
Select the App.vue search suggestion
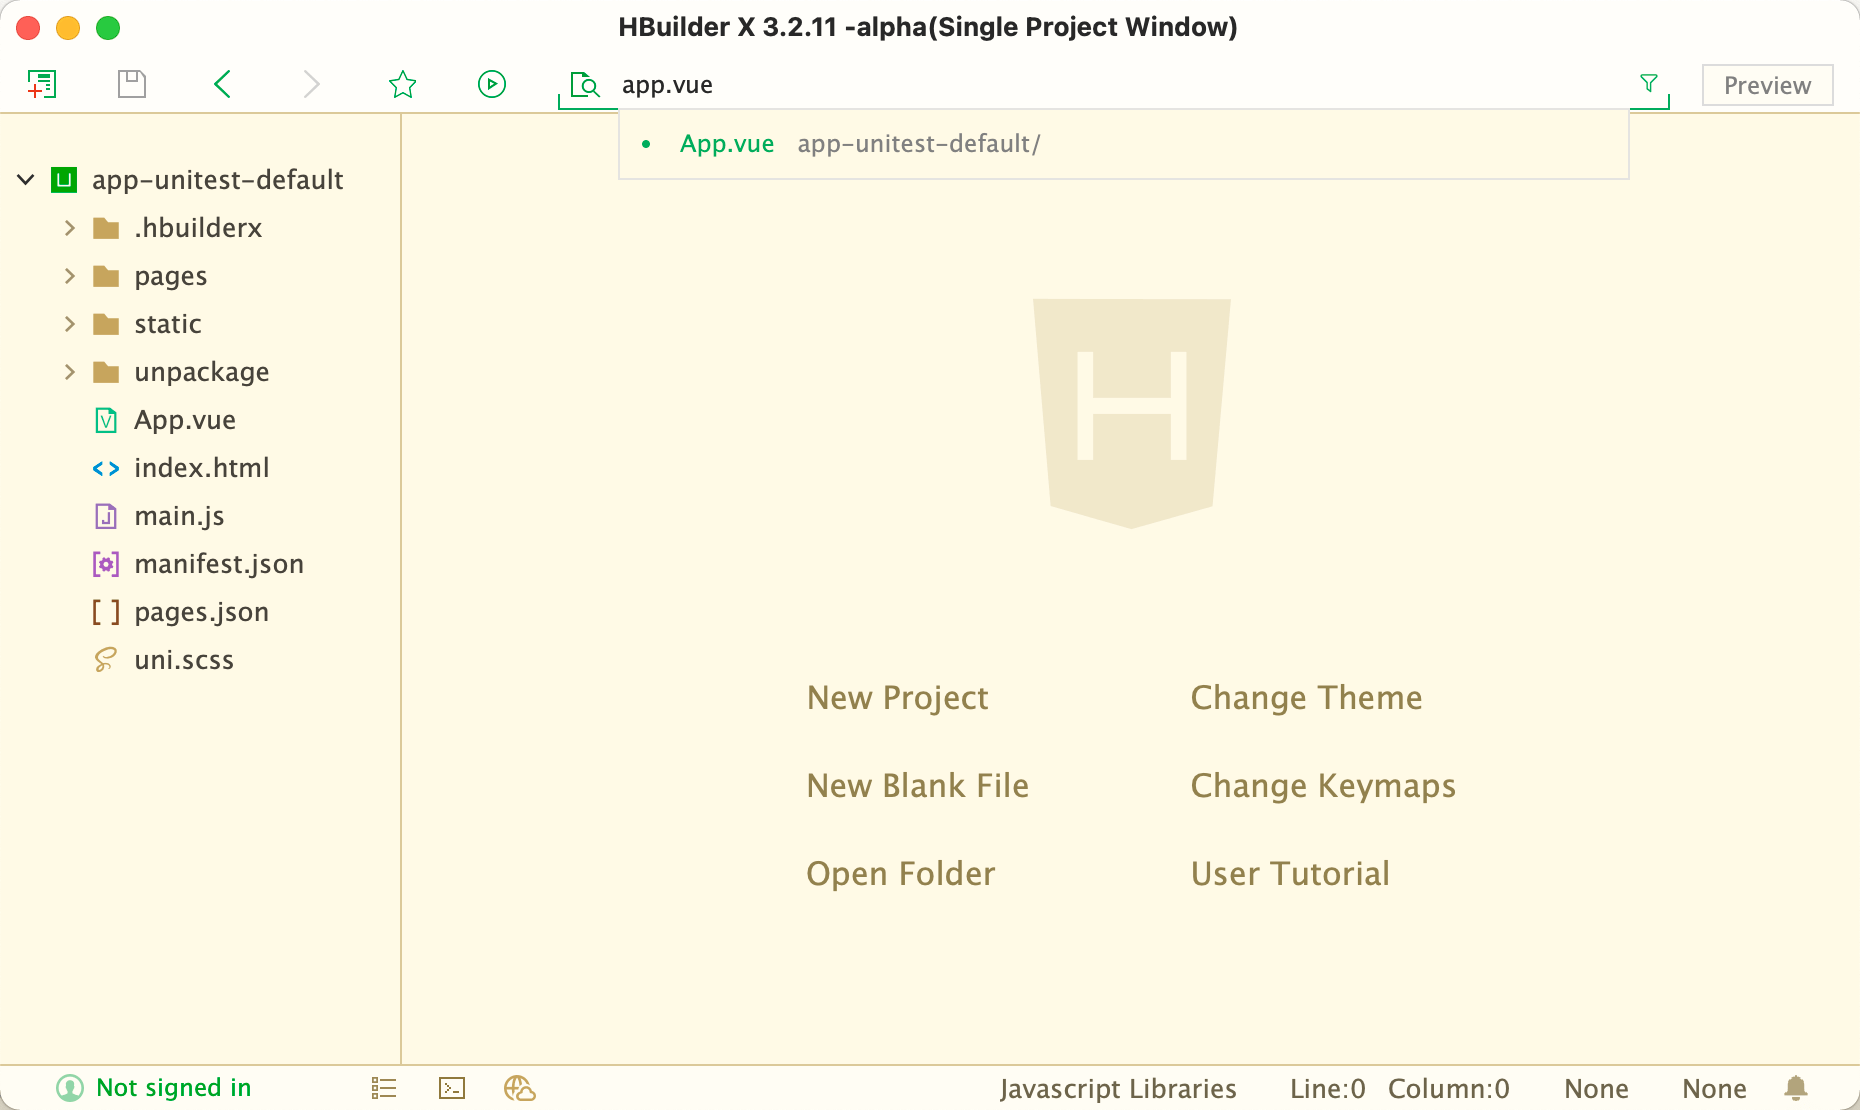[x=727, y=143]
